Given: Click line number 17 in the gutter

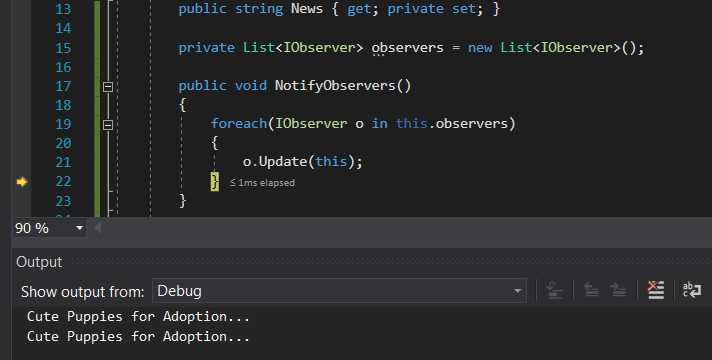Looking at the screenshot, I should point(63,86).
